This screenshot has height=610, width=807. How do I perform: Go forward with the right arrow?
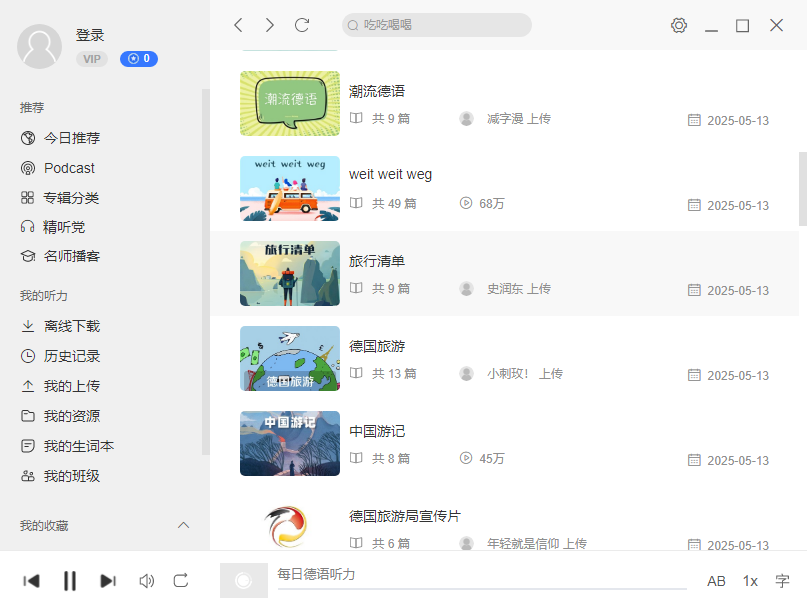tap(270, 25)
